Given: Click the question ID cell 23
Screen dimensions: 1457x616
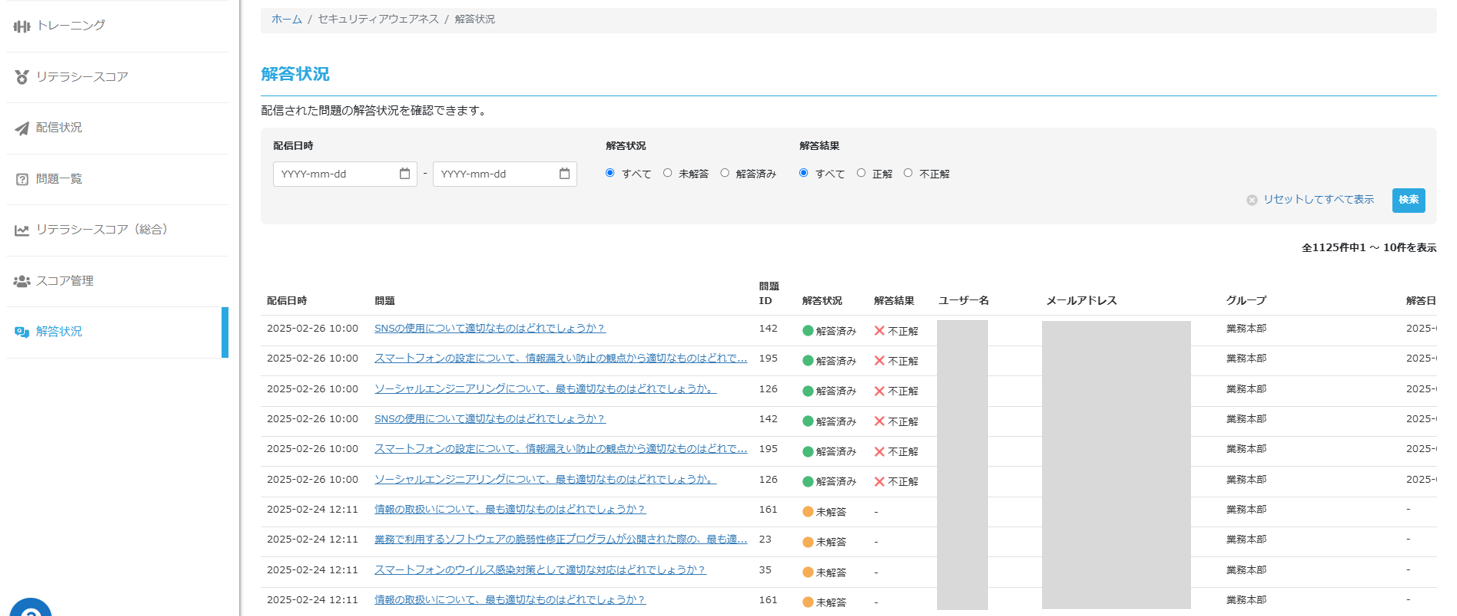Looking at the screenshot, I should tap(765, 540).
